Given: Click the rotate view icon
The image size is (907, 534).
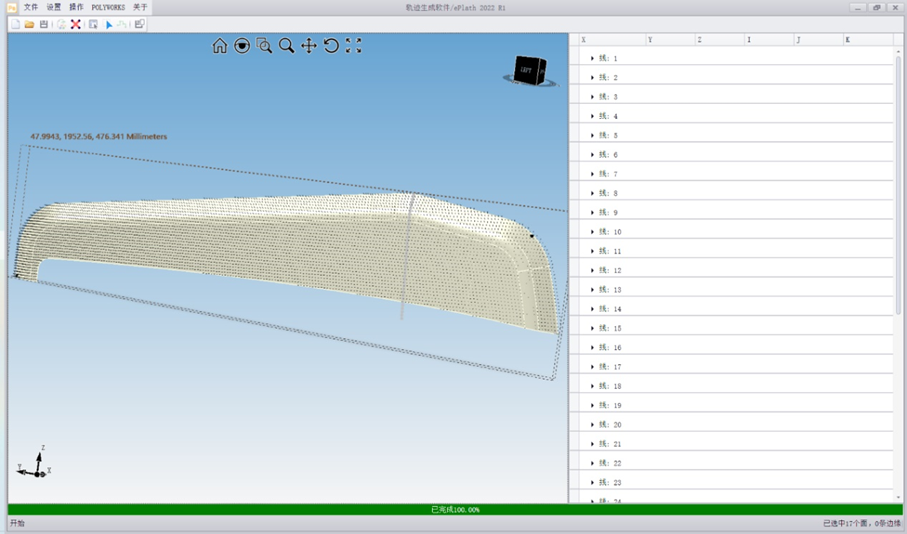Looking at the screenshot, I should [x=331, y=46].
